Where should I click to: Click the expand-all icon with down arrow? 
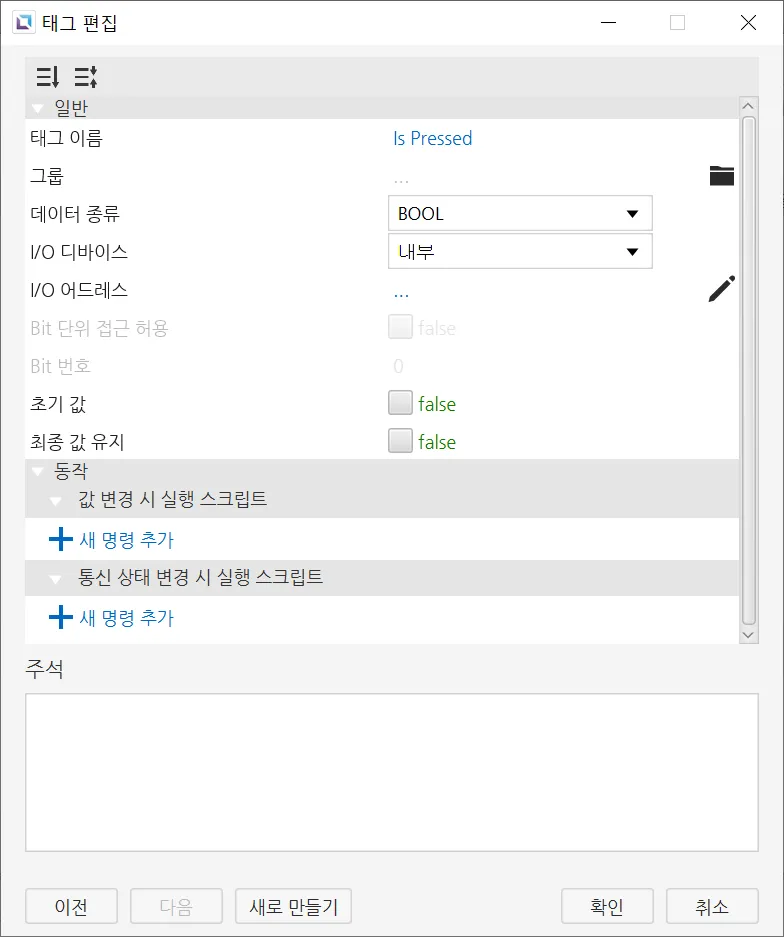pyautogui.click(x=47, y=77)
